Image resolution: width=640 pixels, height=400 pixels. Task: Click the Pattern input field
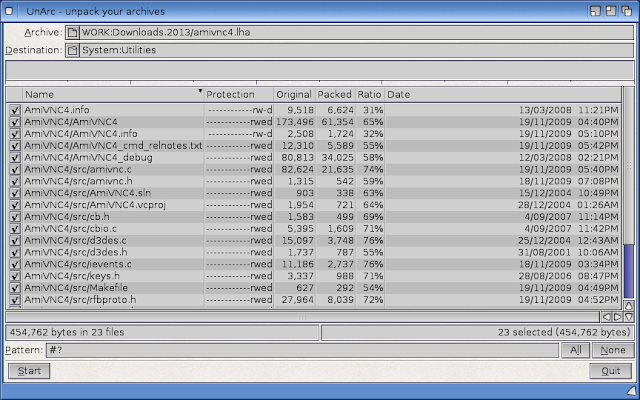302,350
